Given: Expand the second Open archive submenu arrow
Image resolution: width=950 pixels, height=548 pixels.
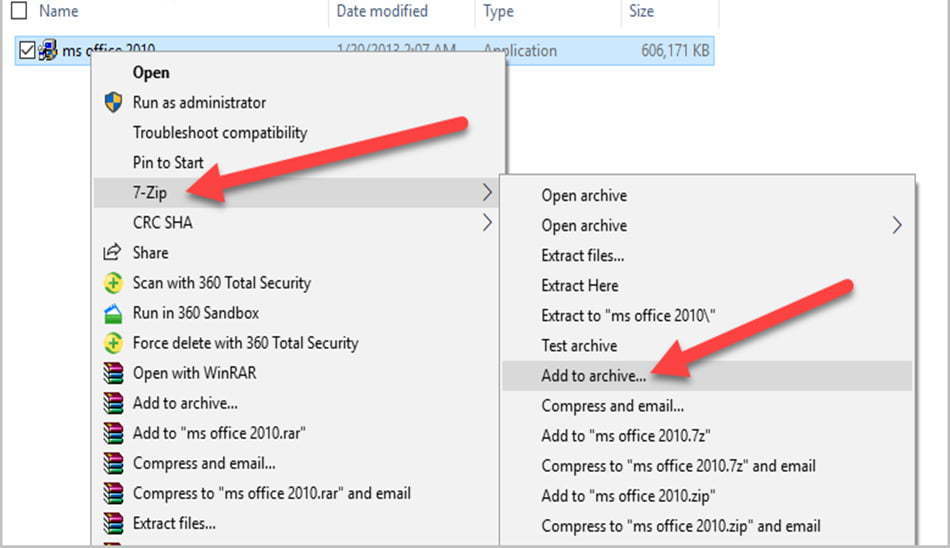Looking at the screenshot, I should tap(897, 226).
